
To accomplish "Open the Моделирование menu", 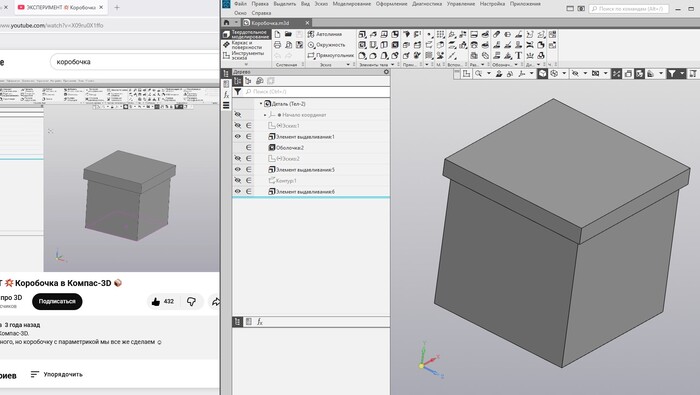I will point(352,4).
